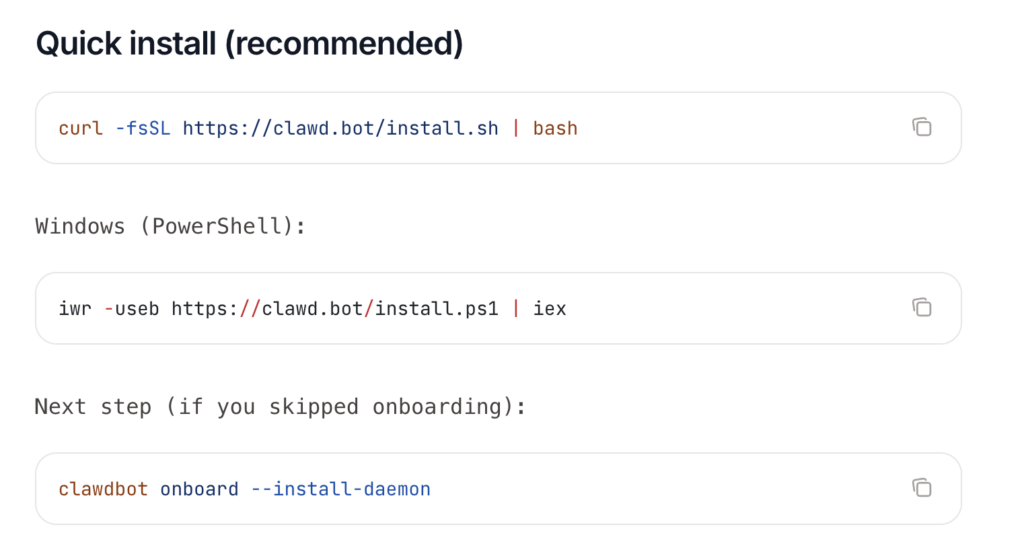Viewport: 1024px width, 560px height.
Task: Click the iex keyword in PowerShell block
Action: click(550, 309)
